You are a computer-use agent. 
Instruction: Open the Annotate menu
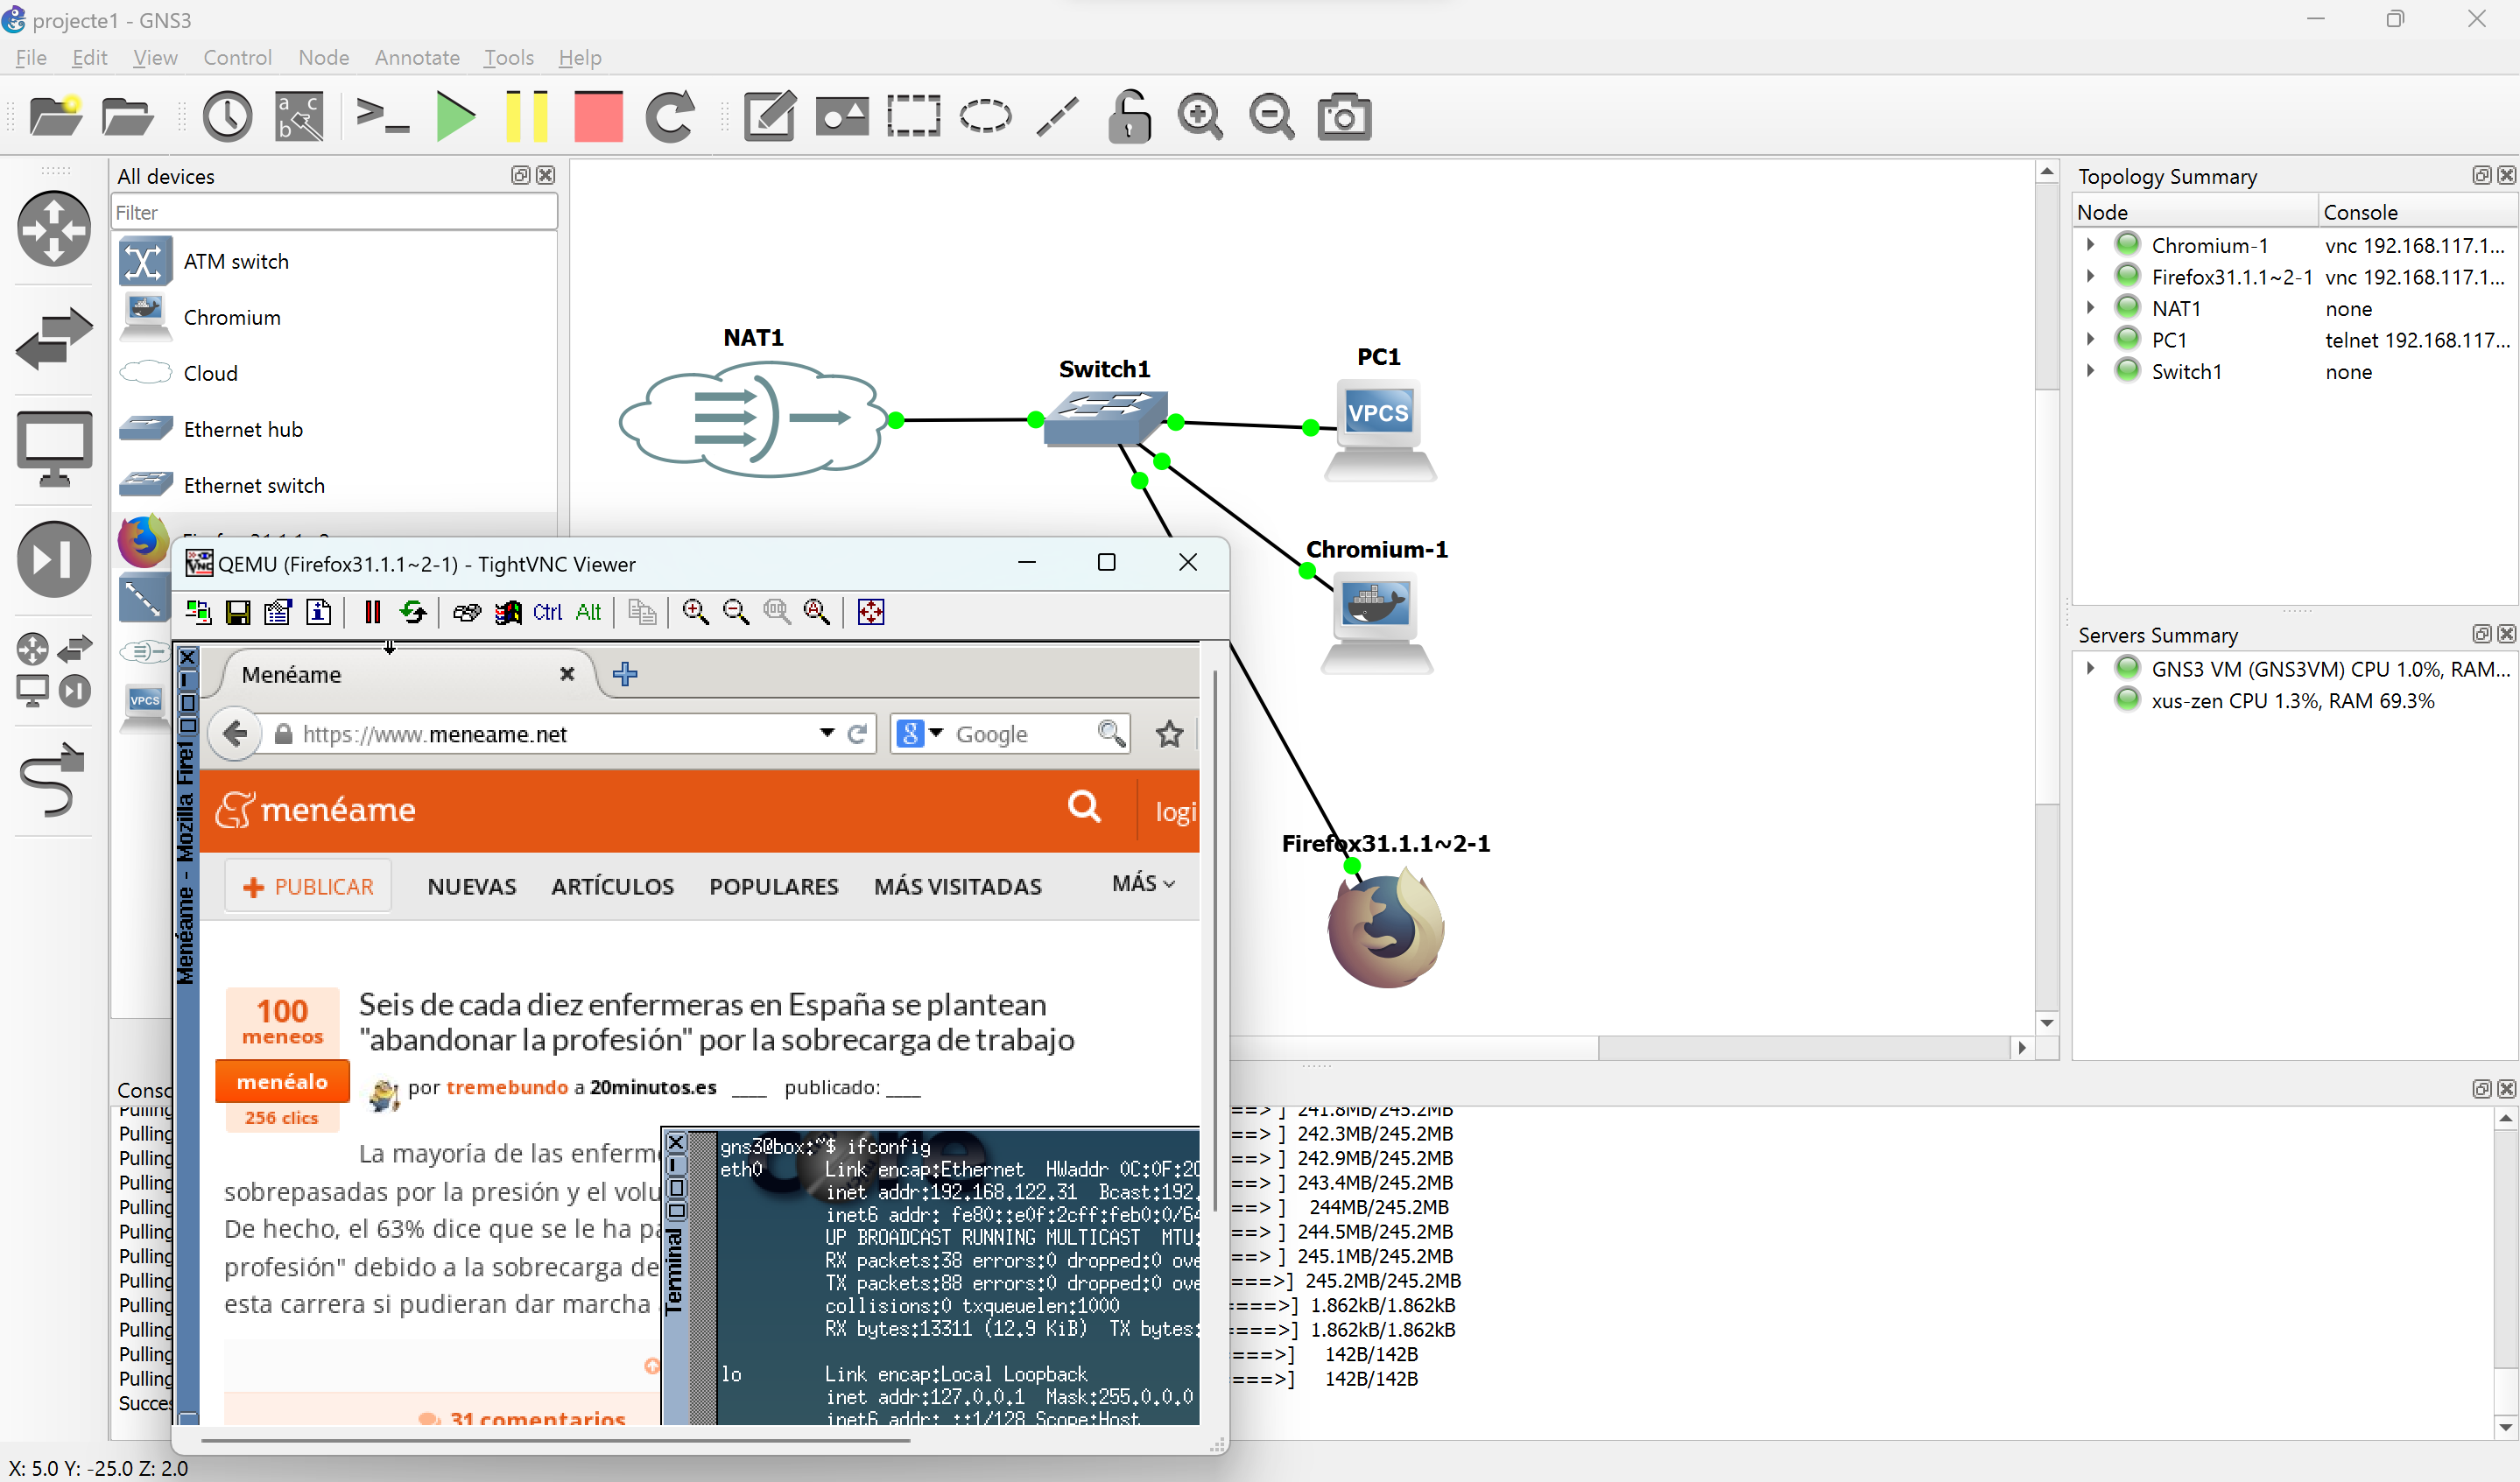416,57
